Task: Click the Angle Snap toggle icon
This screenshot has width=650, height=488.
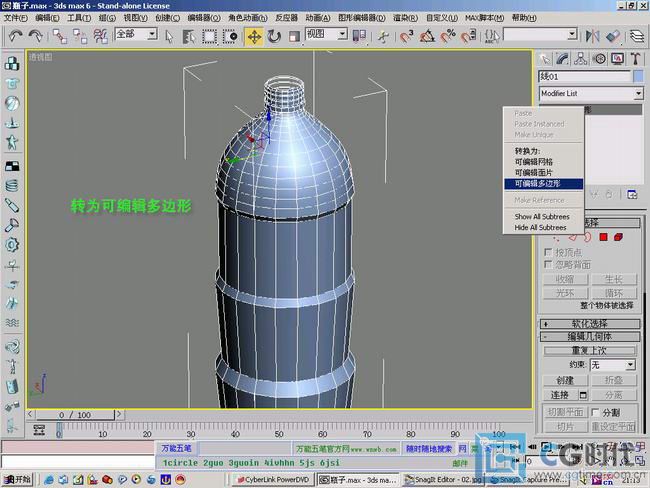Action: (427, 36)
